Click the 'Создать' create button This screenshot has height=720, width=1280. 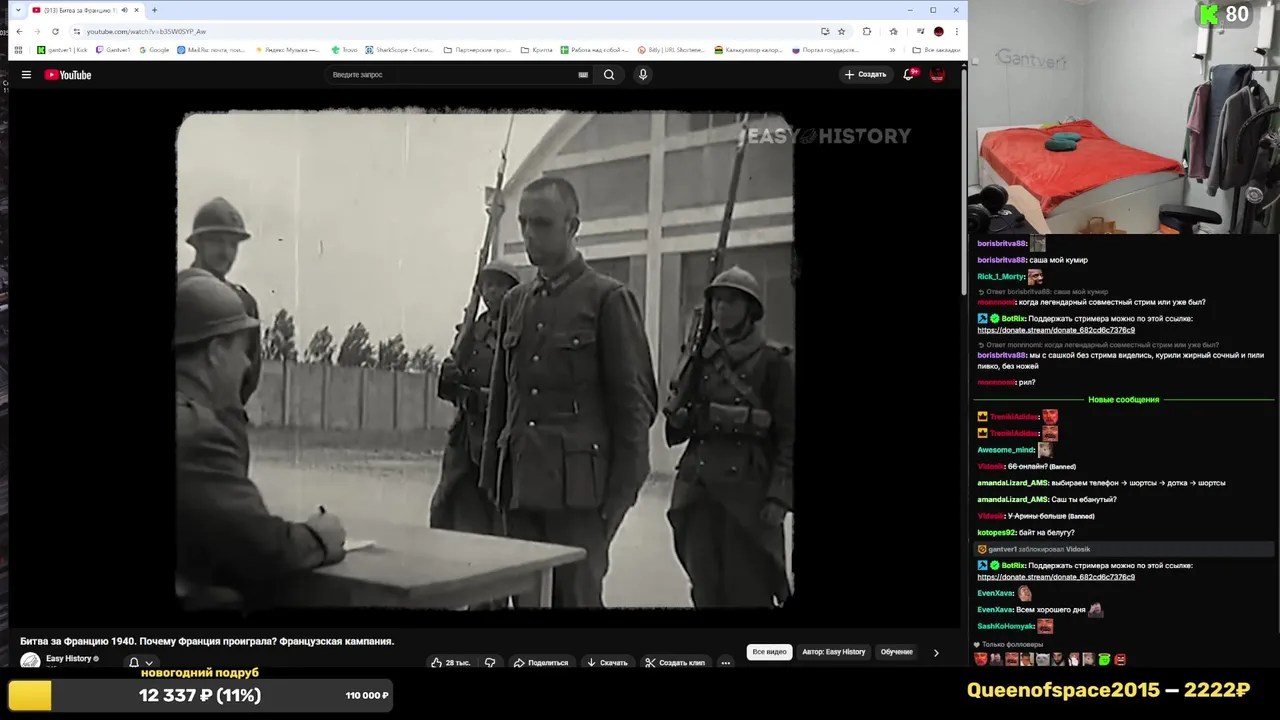coord(865,75)
